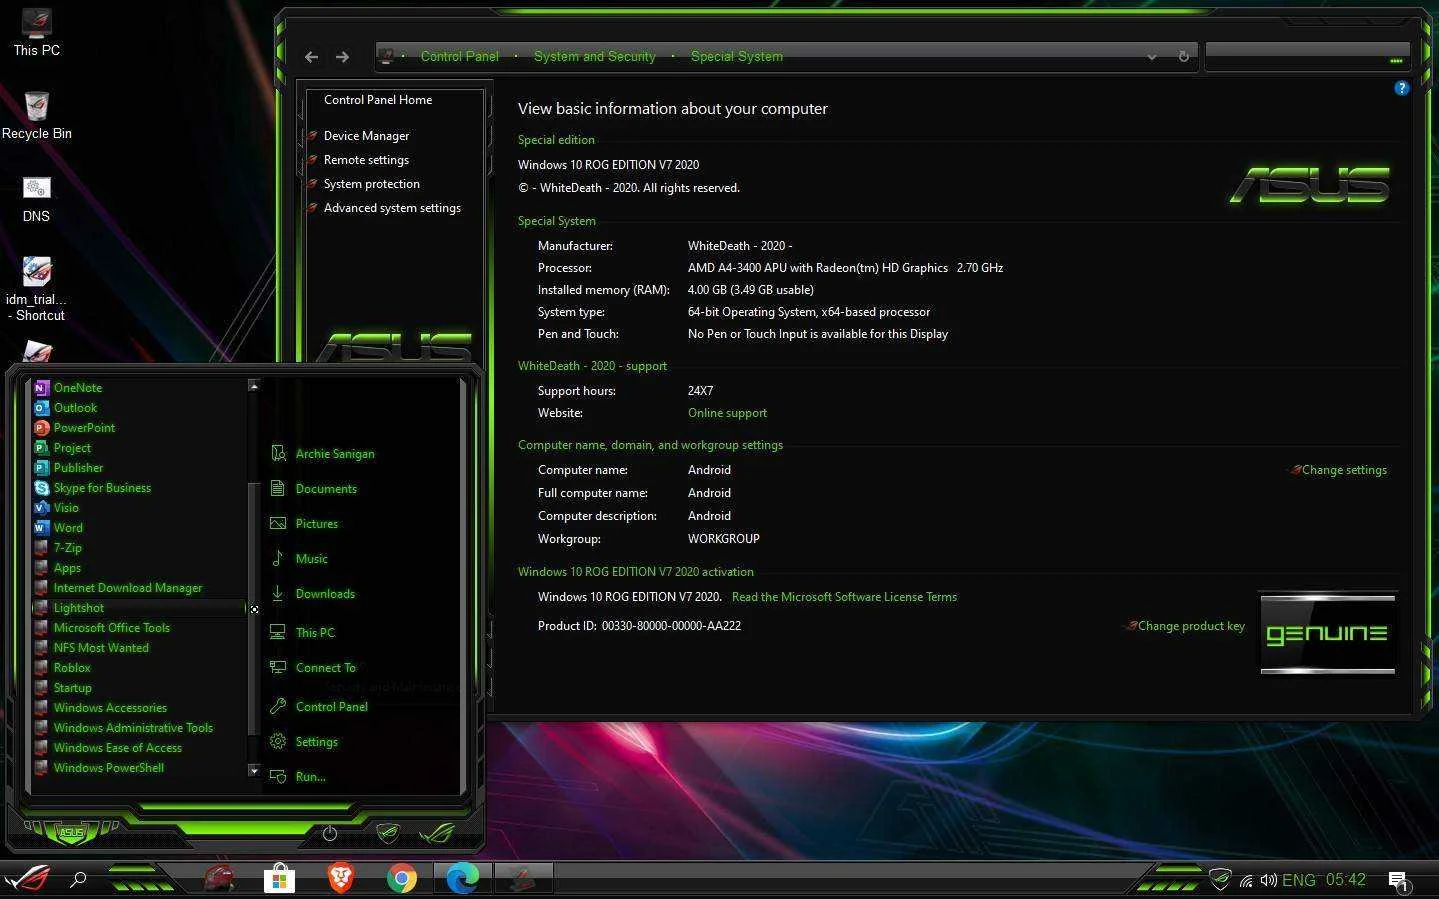Click Change product key
The image size is (1439, 899).
pyautogui.click(x=1190, y=626)
